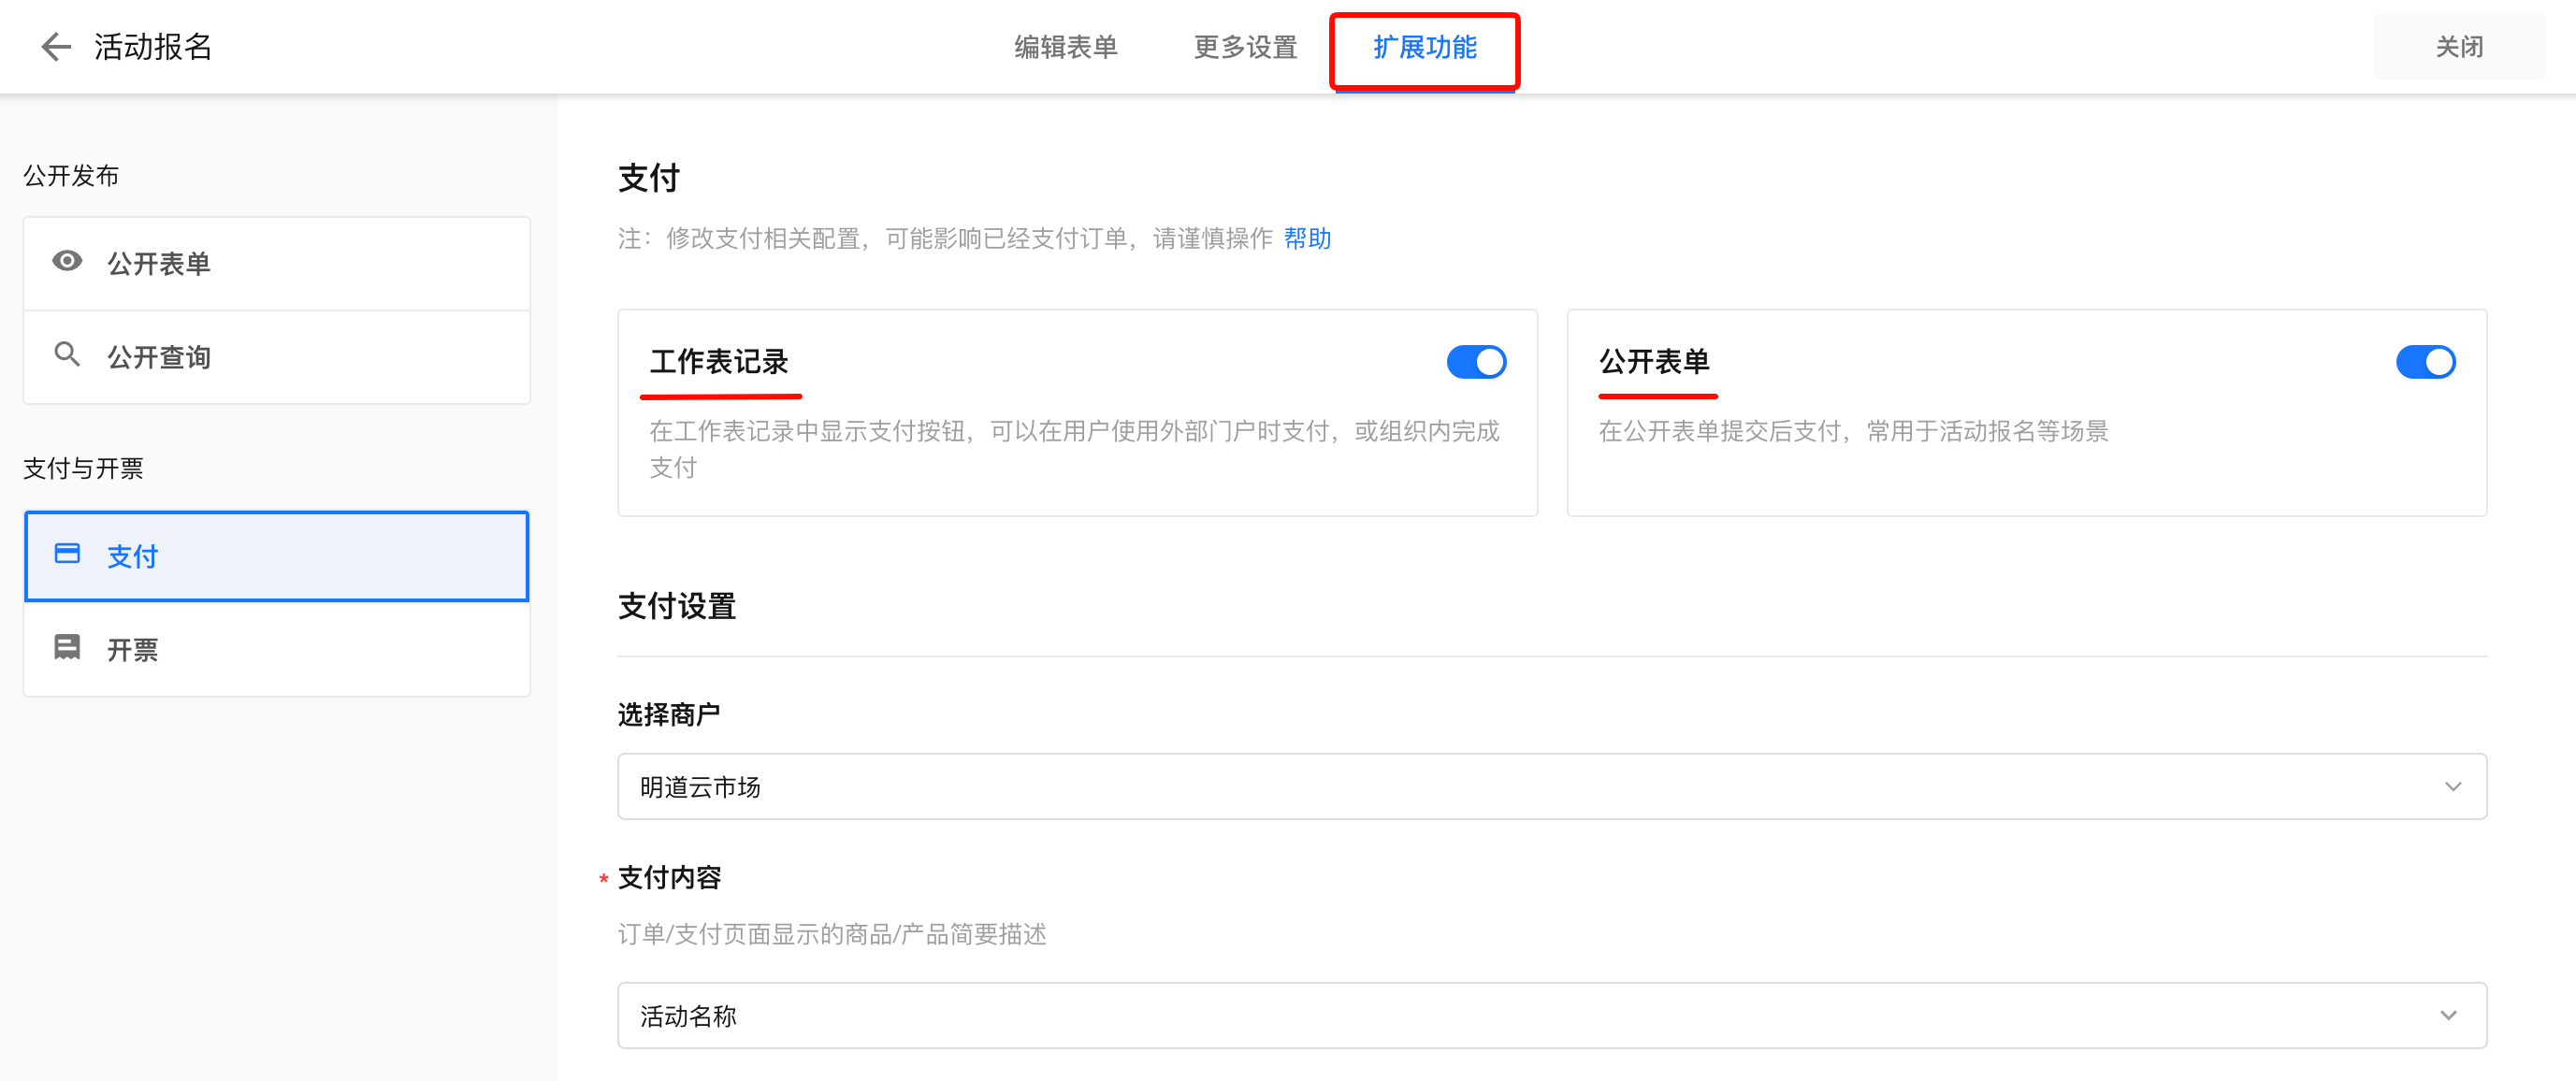This screenshot has width=2576, height=1081.
Task: Open the 选择商户 select box
Action: [x=1552, y=787]
